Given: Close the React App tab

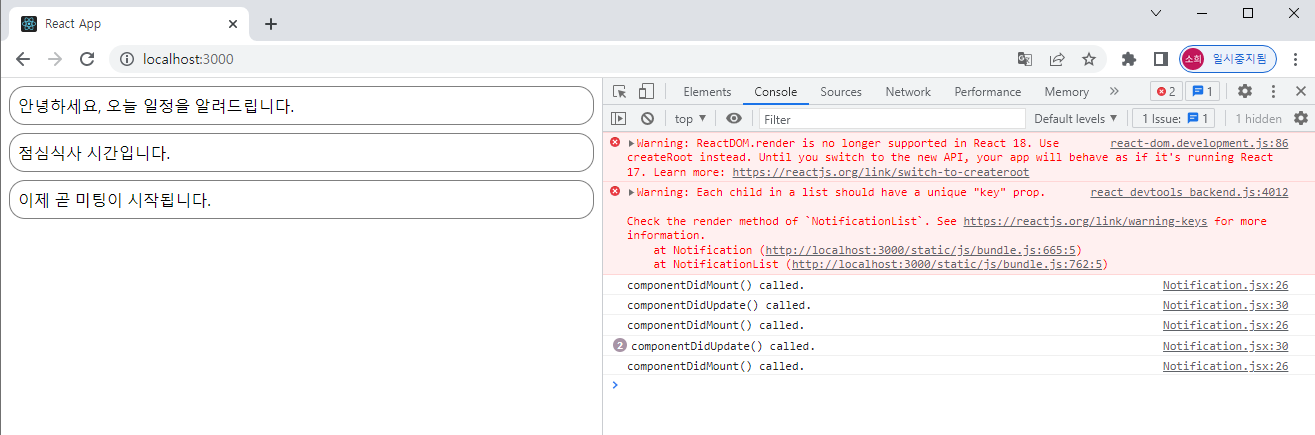Looking at the screenshot, I should (x=233, y=24).
